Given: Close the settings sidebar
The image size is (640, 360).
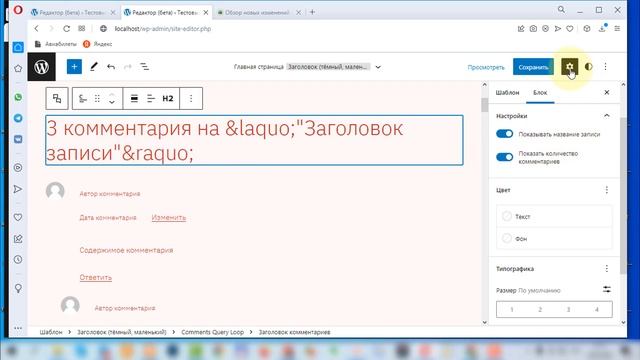Looking at the screenshot, I should pyautogui.click(x=607, y=93).
